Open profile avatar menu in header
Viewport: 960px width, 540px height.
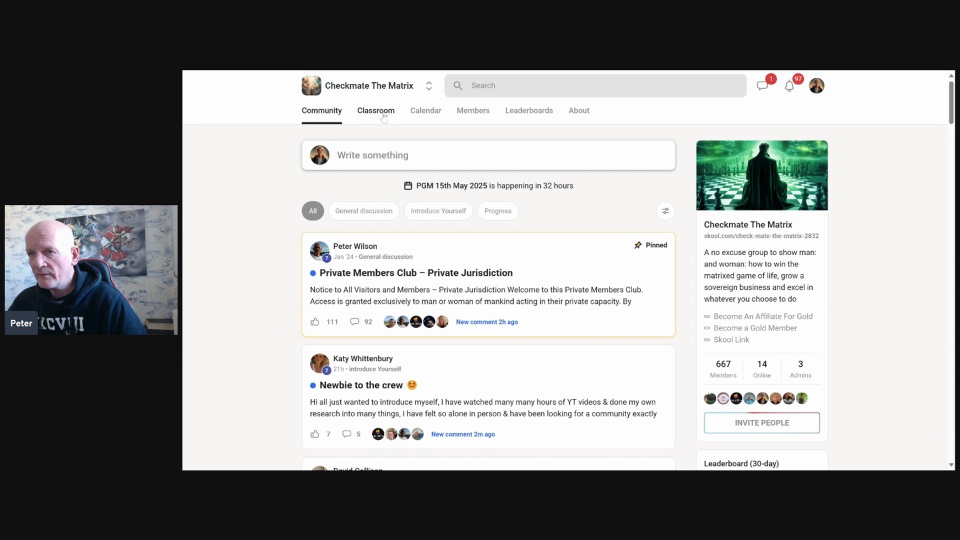tap(816, 86)
